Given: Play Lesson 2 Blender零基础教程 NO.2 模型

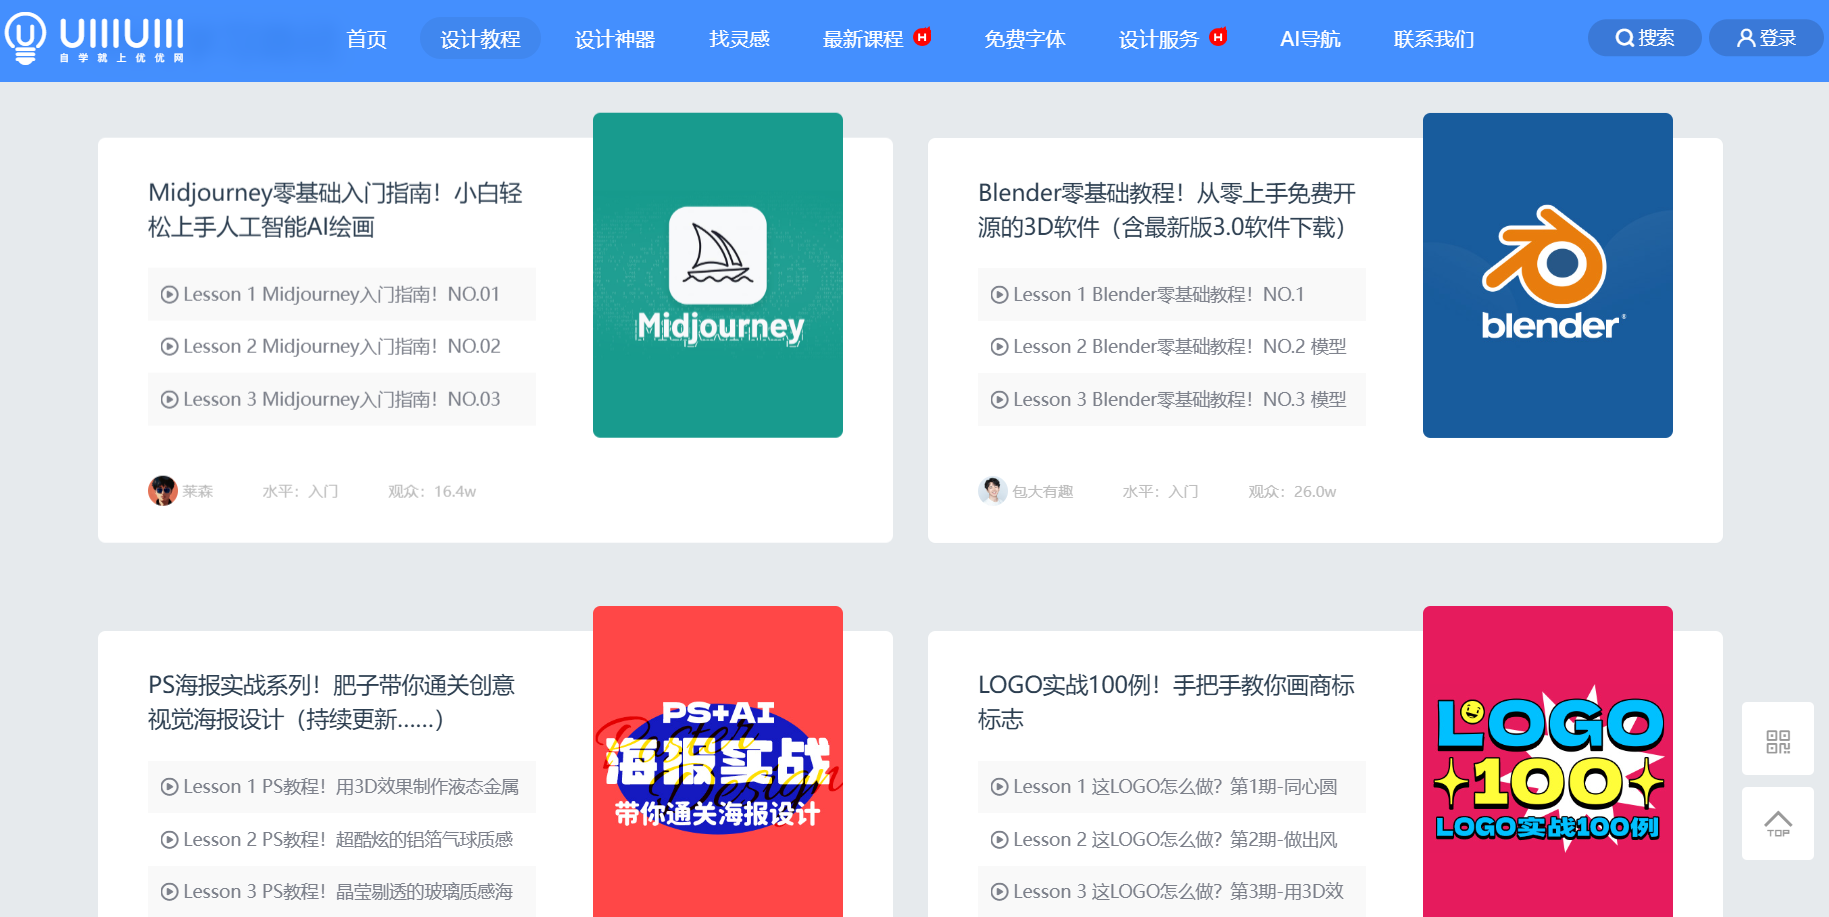Looking at the screenshot, I should coord(1172,346).
